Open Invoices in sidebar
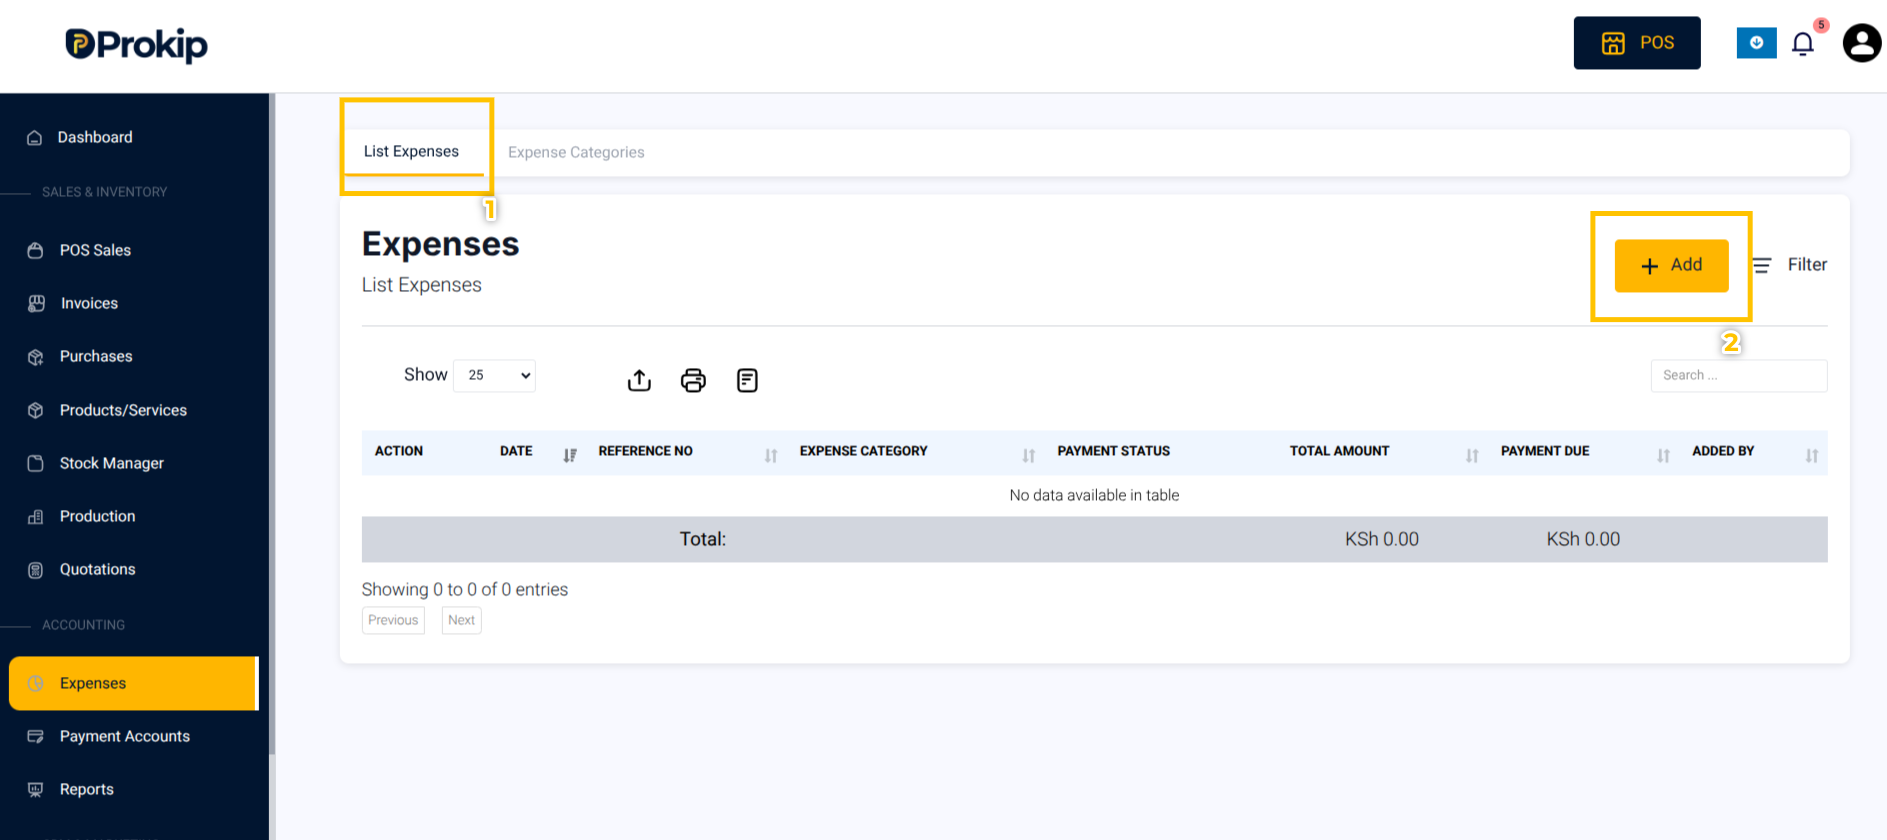The height and width of the screenshot is (840, 1887). (x=89, y=303)
